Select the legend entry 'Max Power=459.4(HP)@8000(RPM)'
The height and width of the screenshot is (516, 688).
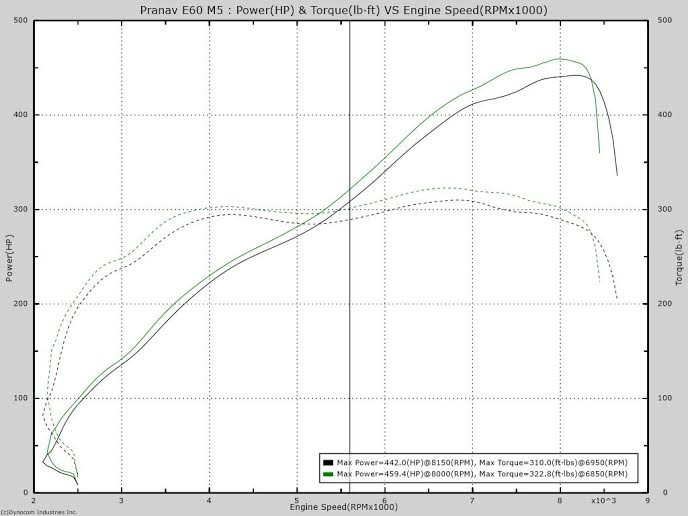(x=405, y=474)
